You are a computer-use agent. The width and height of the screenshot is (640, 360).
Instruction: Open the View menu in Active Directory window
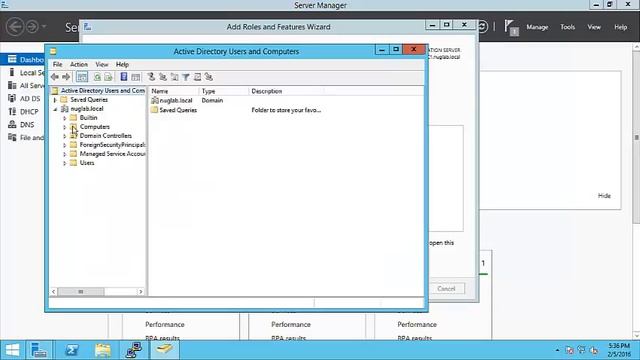[x=102, y=64]
